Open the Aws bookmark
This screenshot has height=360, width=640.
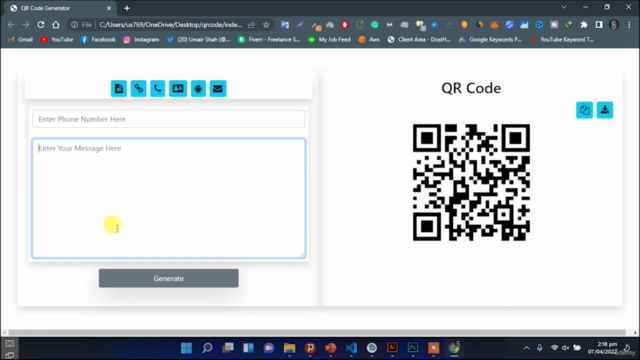click(369, 40)
